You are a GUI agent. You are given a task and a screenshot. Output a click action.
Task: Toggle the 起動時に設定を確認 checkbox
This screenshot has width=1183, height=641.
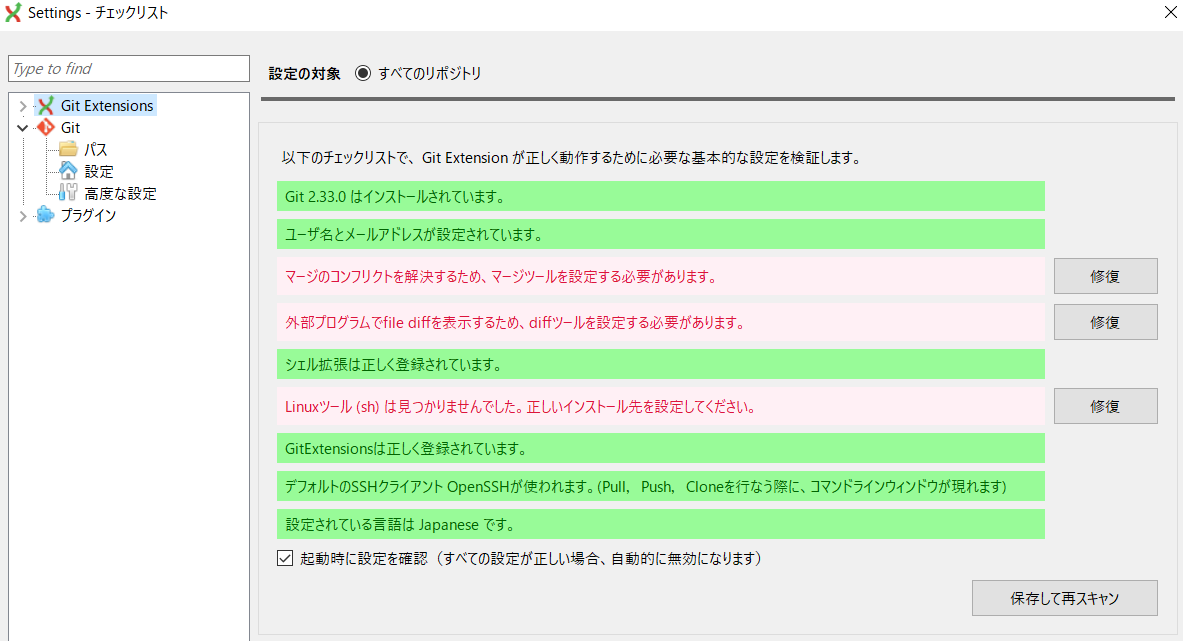[285, 558]
